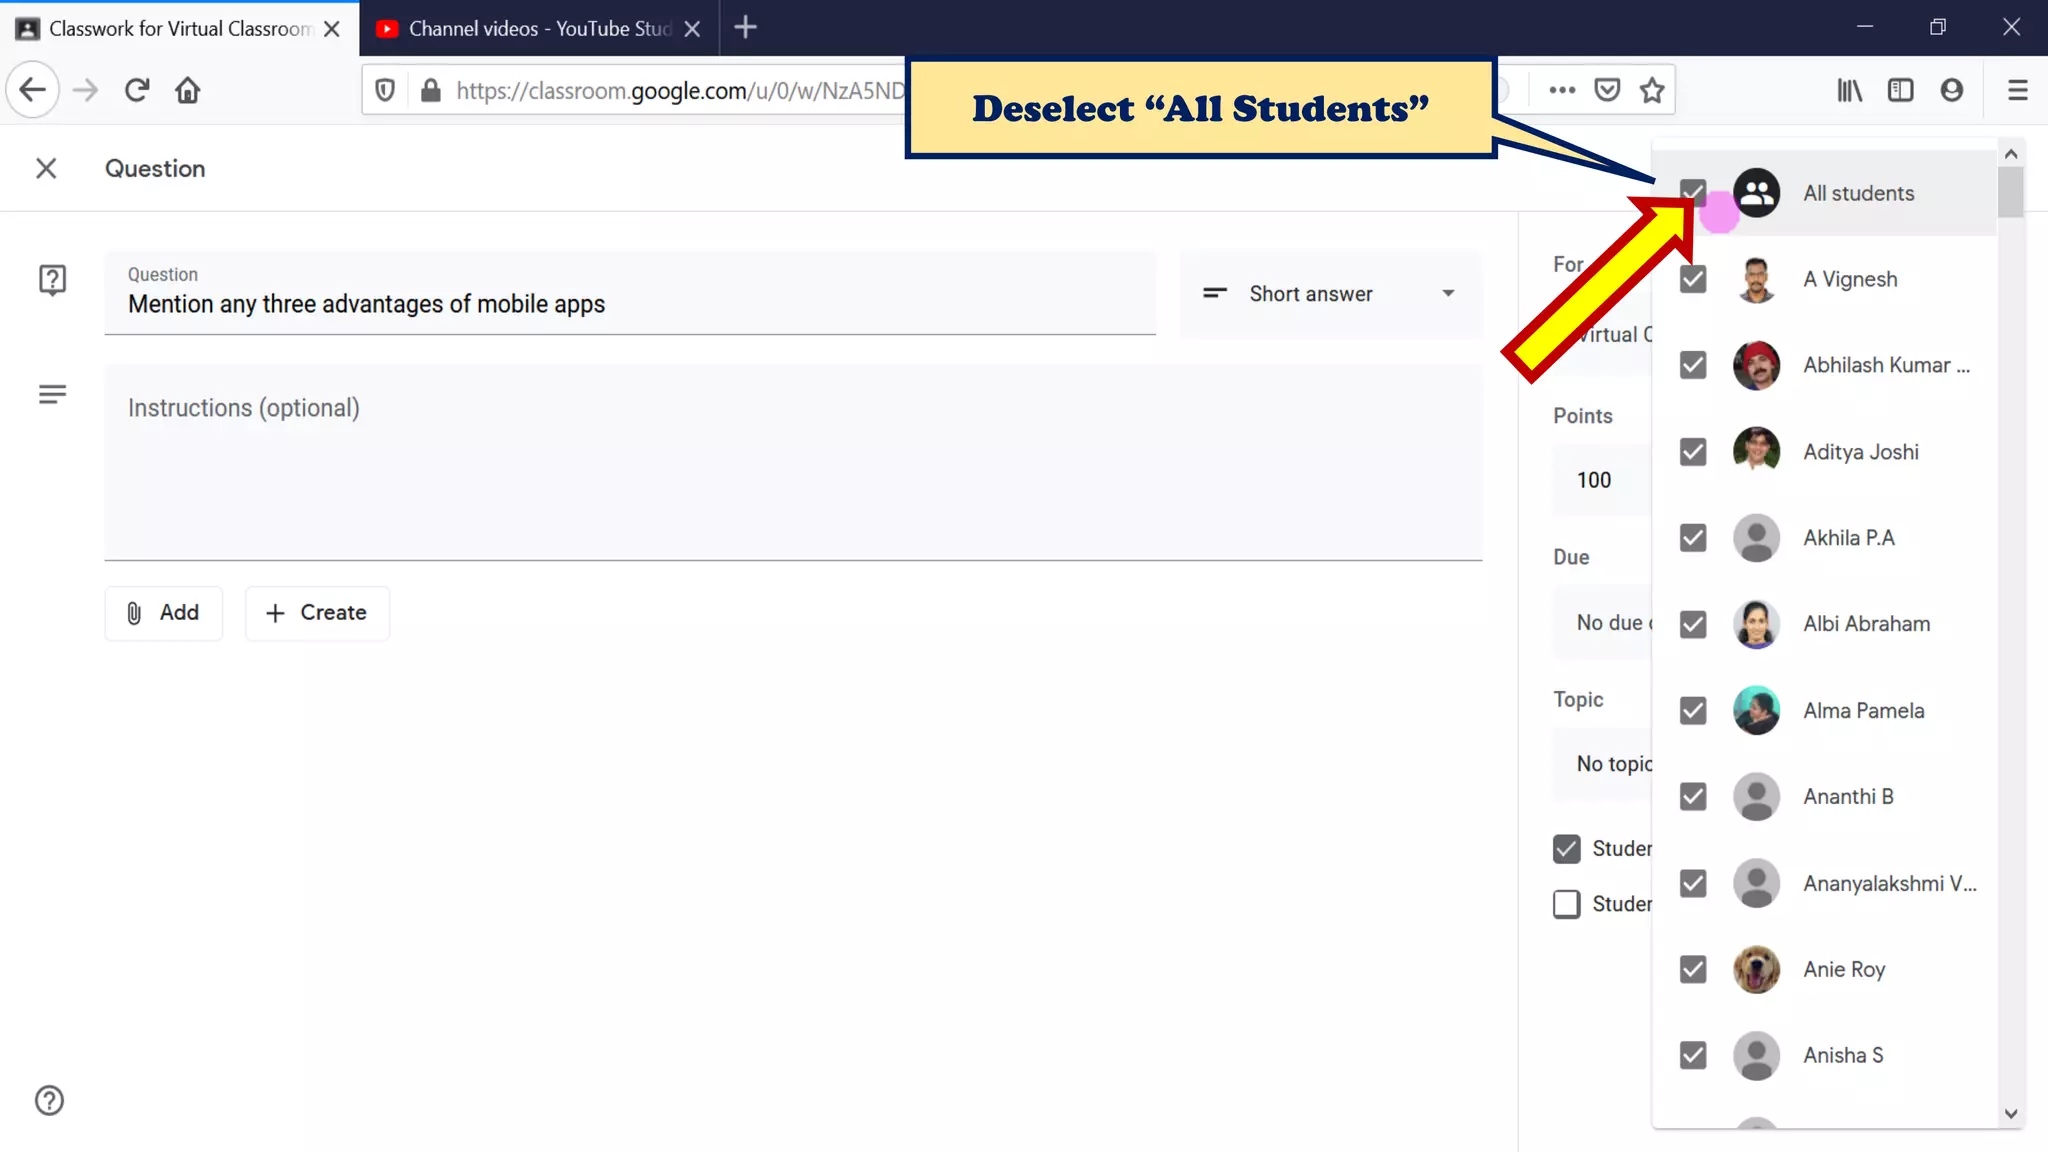This screenshot has width=2048, height=1152.
Task: Click the site security padlock icon
Action: [431, 90]
